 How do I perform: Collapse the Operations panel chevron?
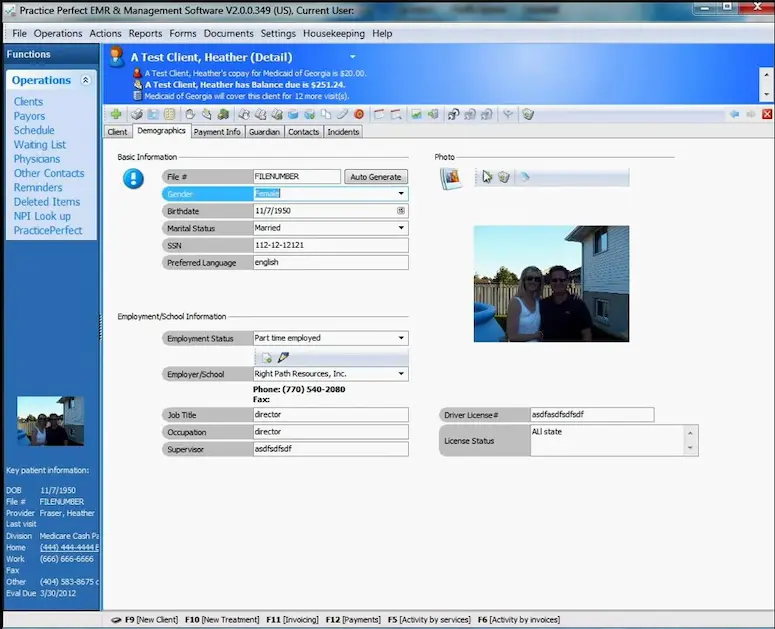click(86, 80)
